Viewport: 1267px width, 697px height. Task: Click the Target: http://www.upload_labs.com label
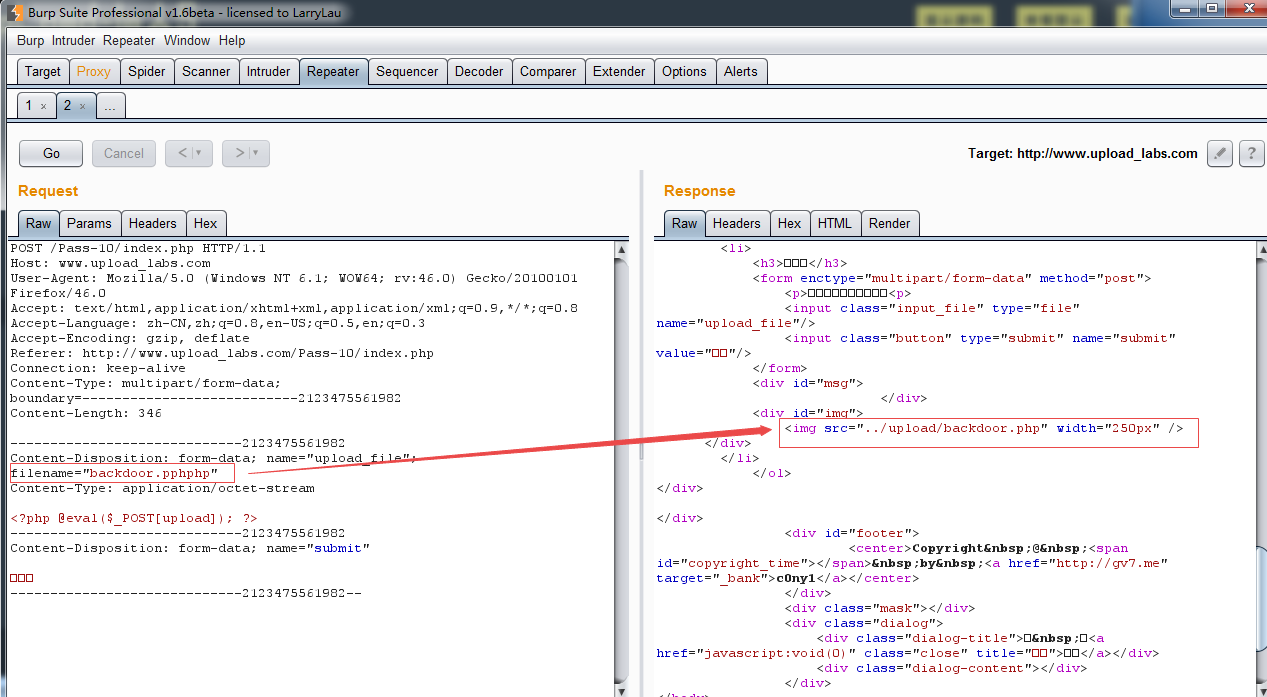(x=1082, y=153)
